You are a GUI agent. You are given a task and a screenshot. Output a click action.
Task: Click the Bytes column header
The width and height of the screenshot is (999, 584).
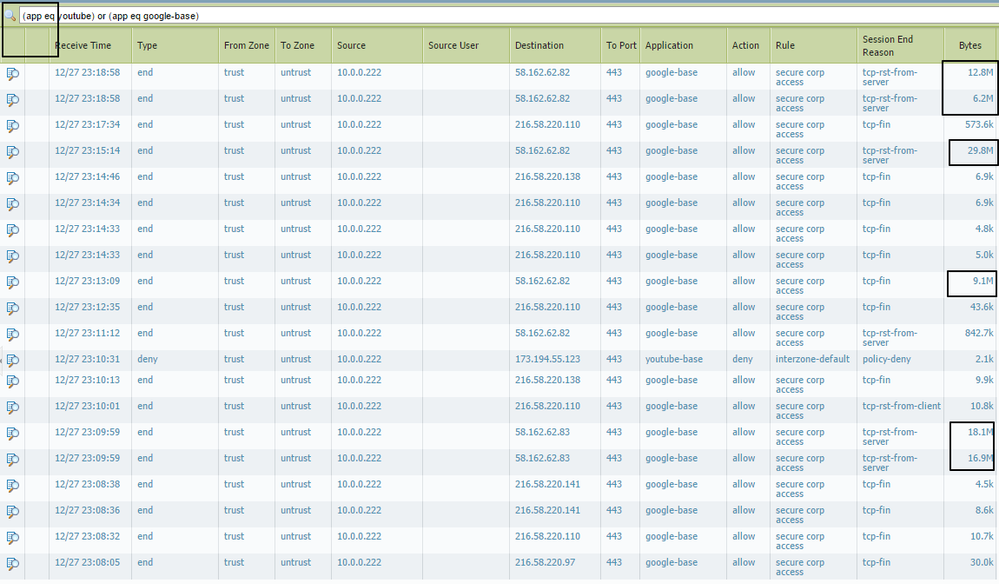[970, 46]
